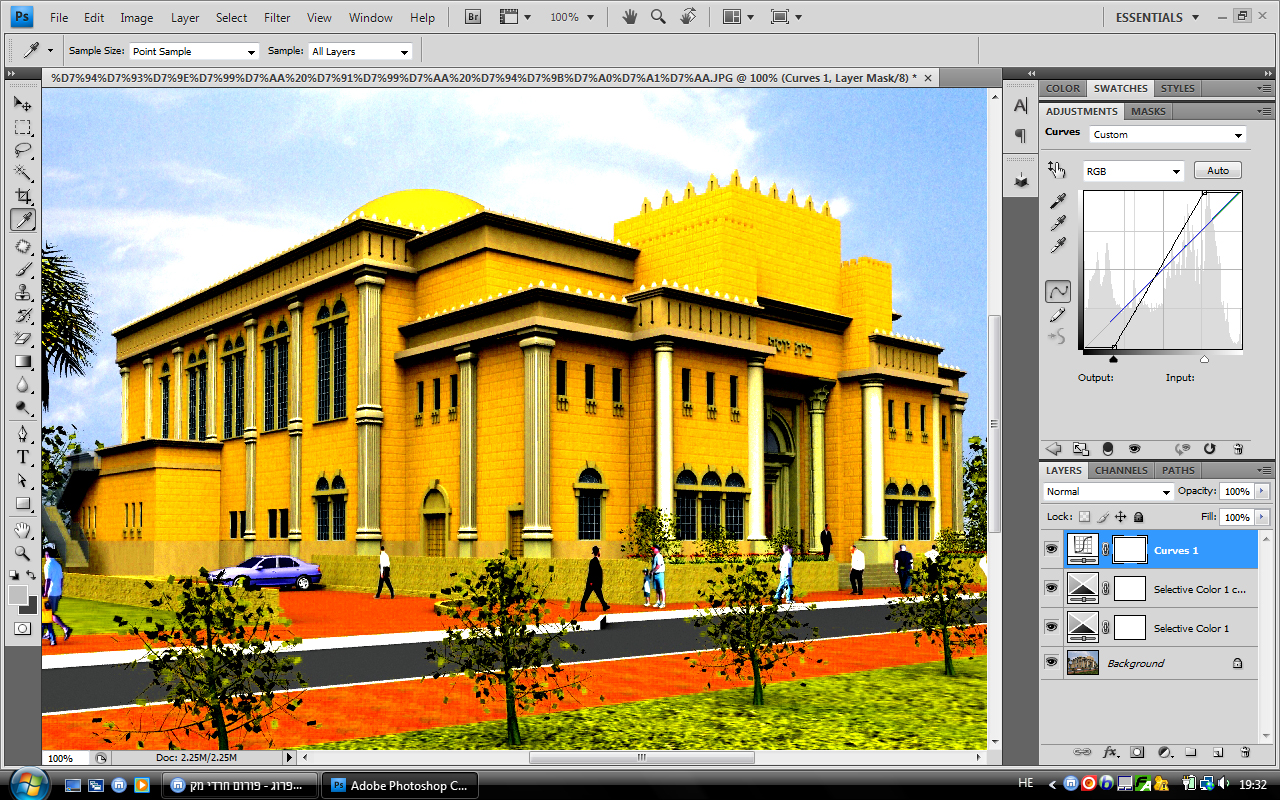Select the Horizontal Type tool
Screen dimensions: 1280x800
pos(23,457)
